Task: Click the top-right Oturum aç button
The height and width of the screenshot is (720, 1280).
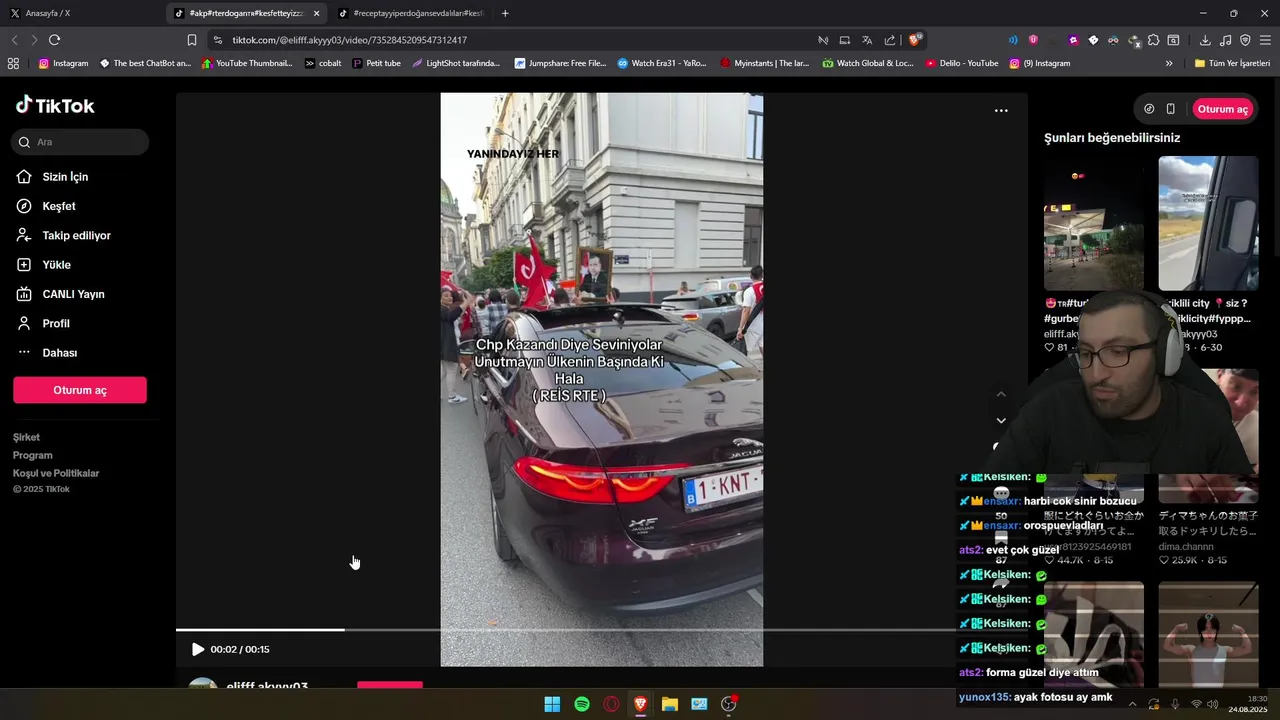Action: (1223, 109)
